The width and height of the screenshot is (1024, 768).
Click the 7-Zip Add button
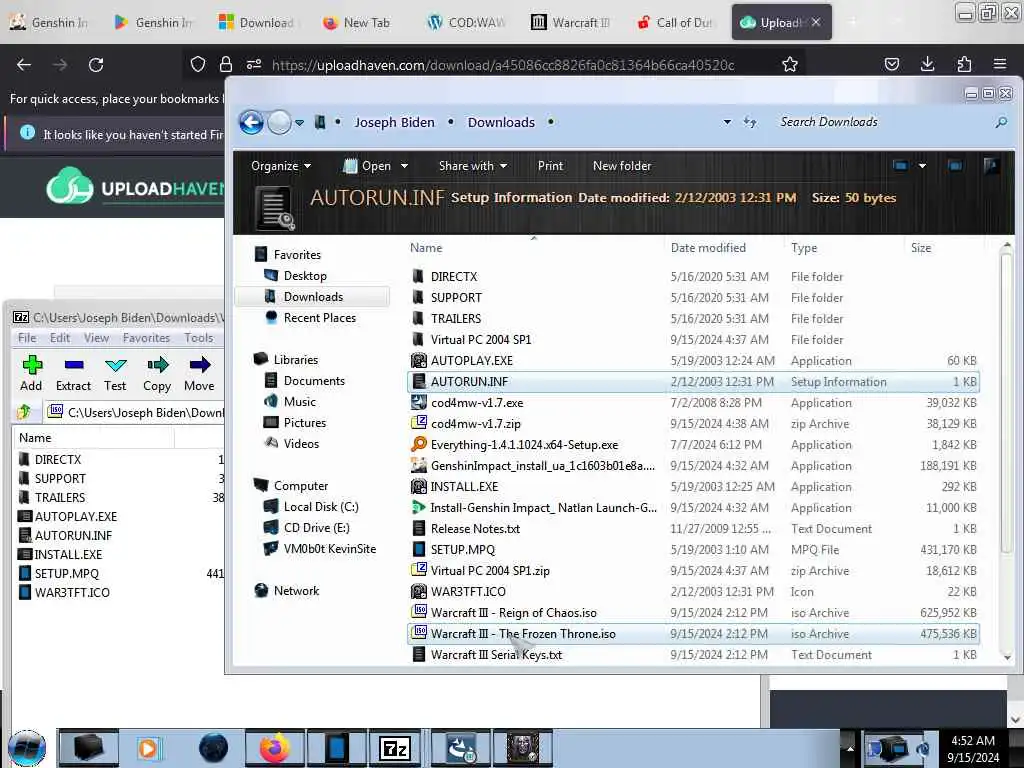(x=31, y=374)
